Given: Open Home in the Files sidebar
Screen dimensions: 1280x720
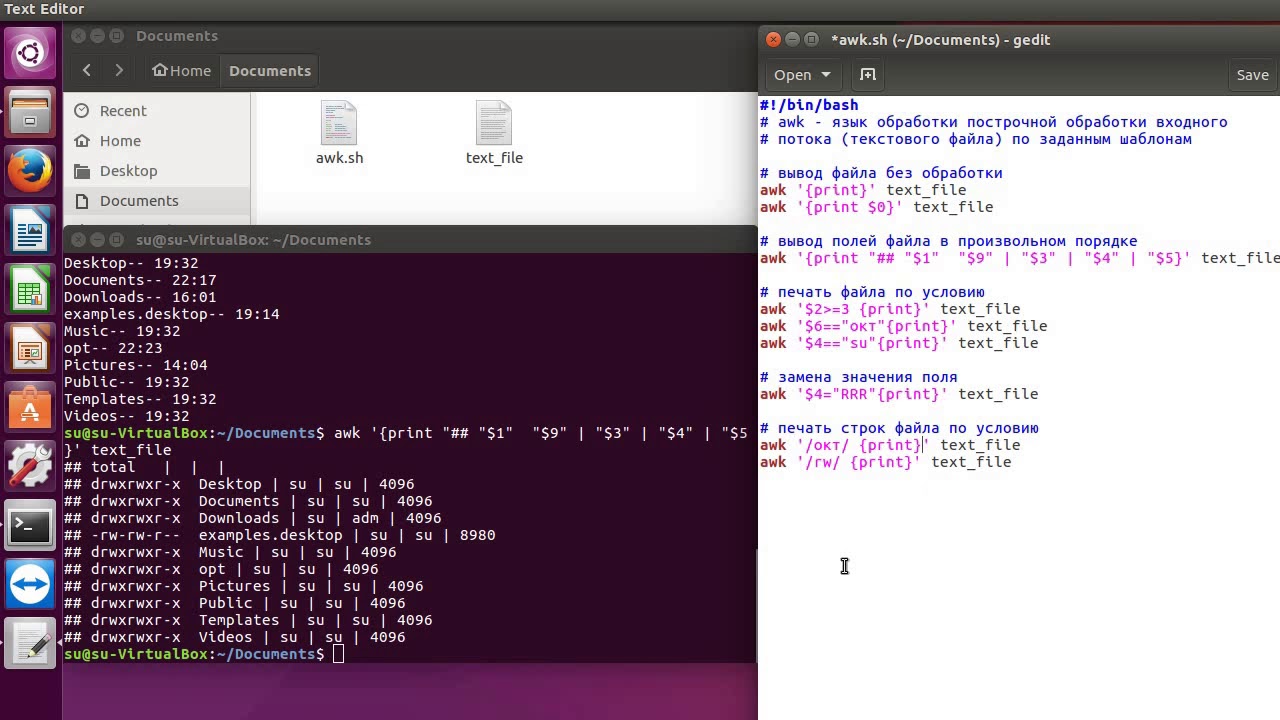Looking at the screenshot, I should pos(120,141).
